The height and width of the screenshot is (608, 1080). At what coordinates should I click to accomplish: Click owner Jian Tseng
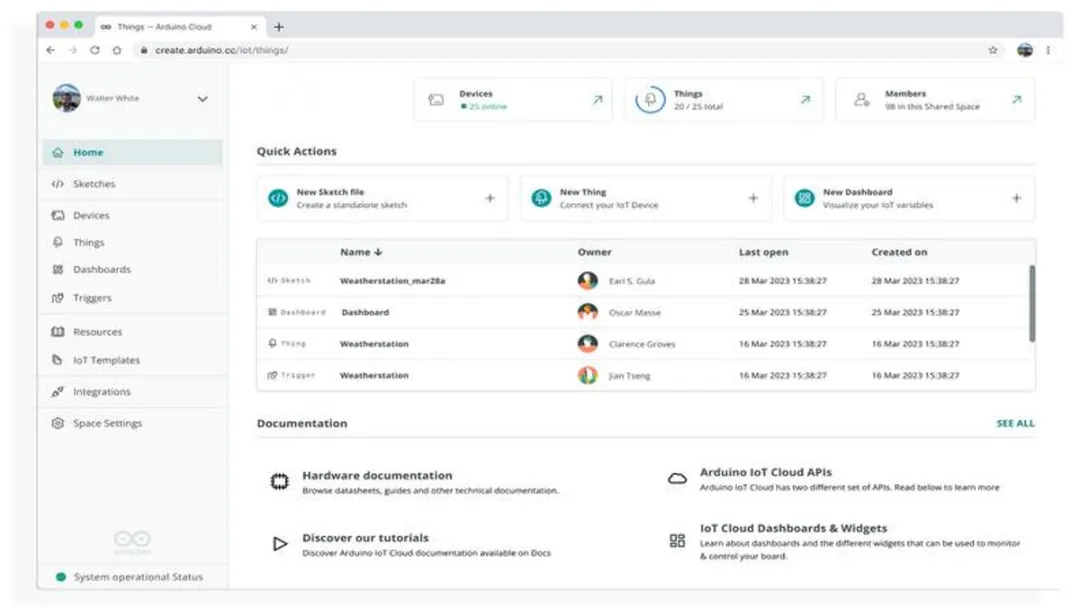pyautogui.click(x=630, y=376)
